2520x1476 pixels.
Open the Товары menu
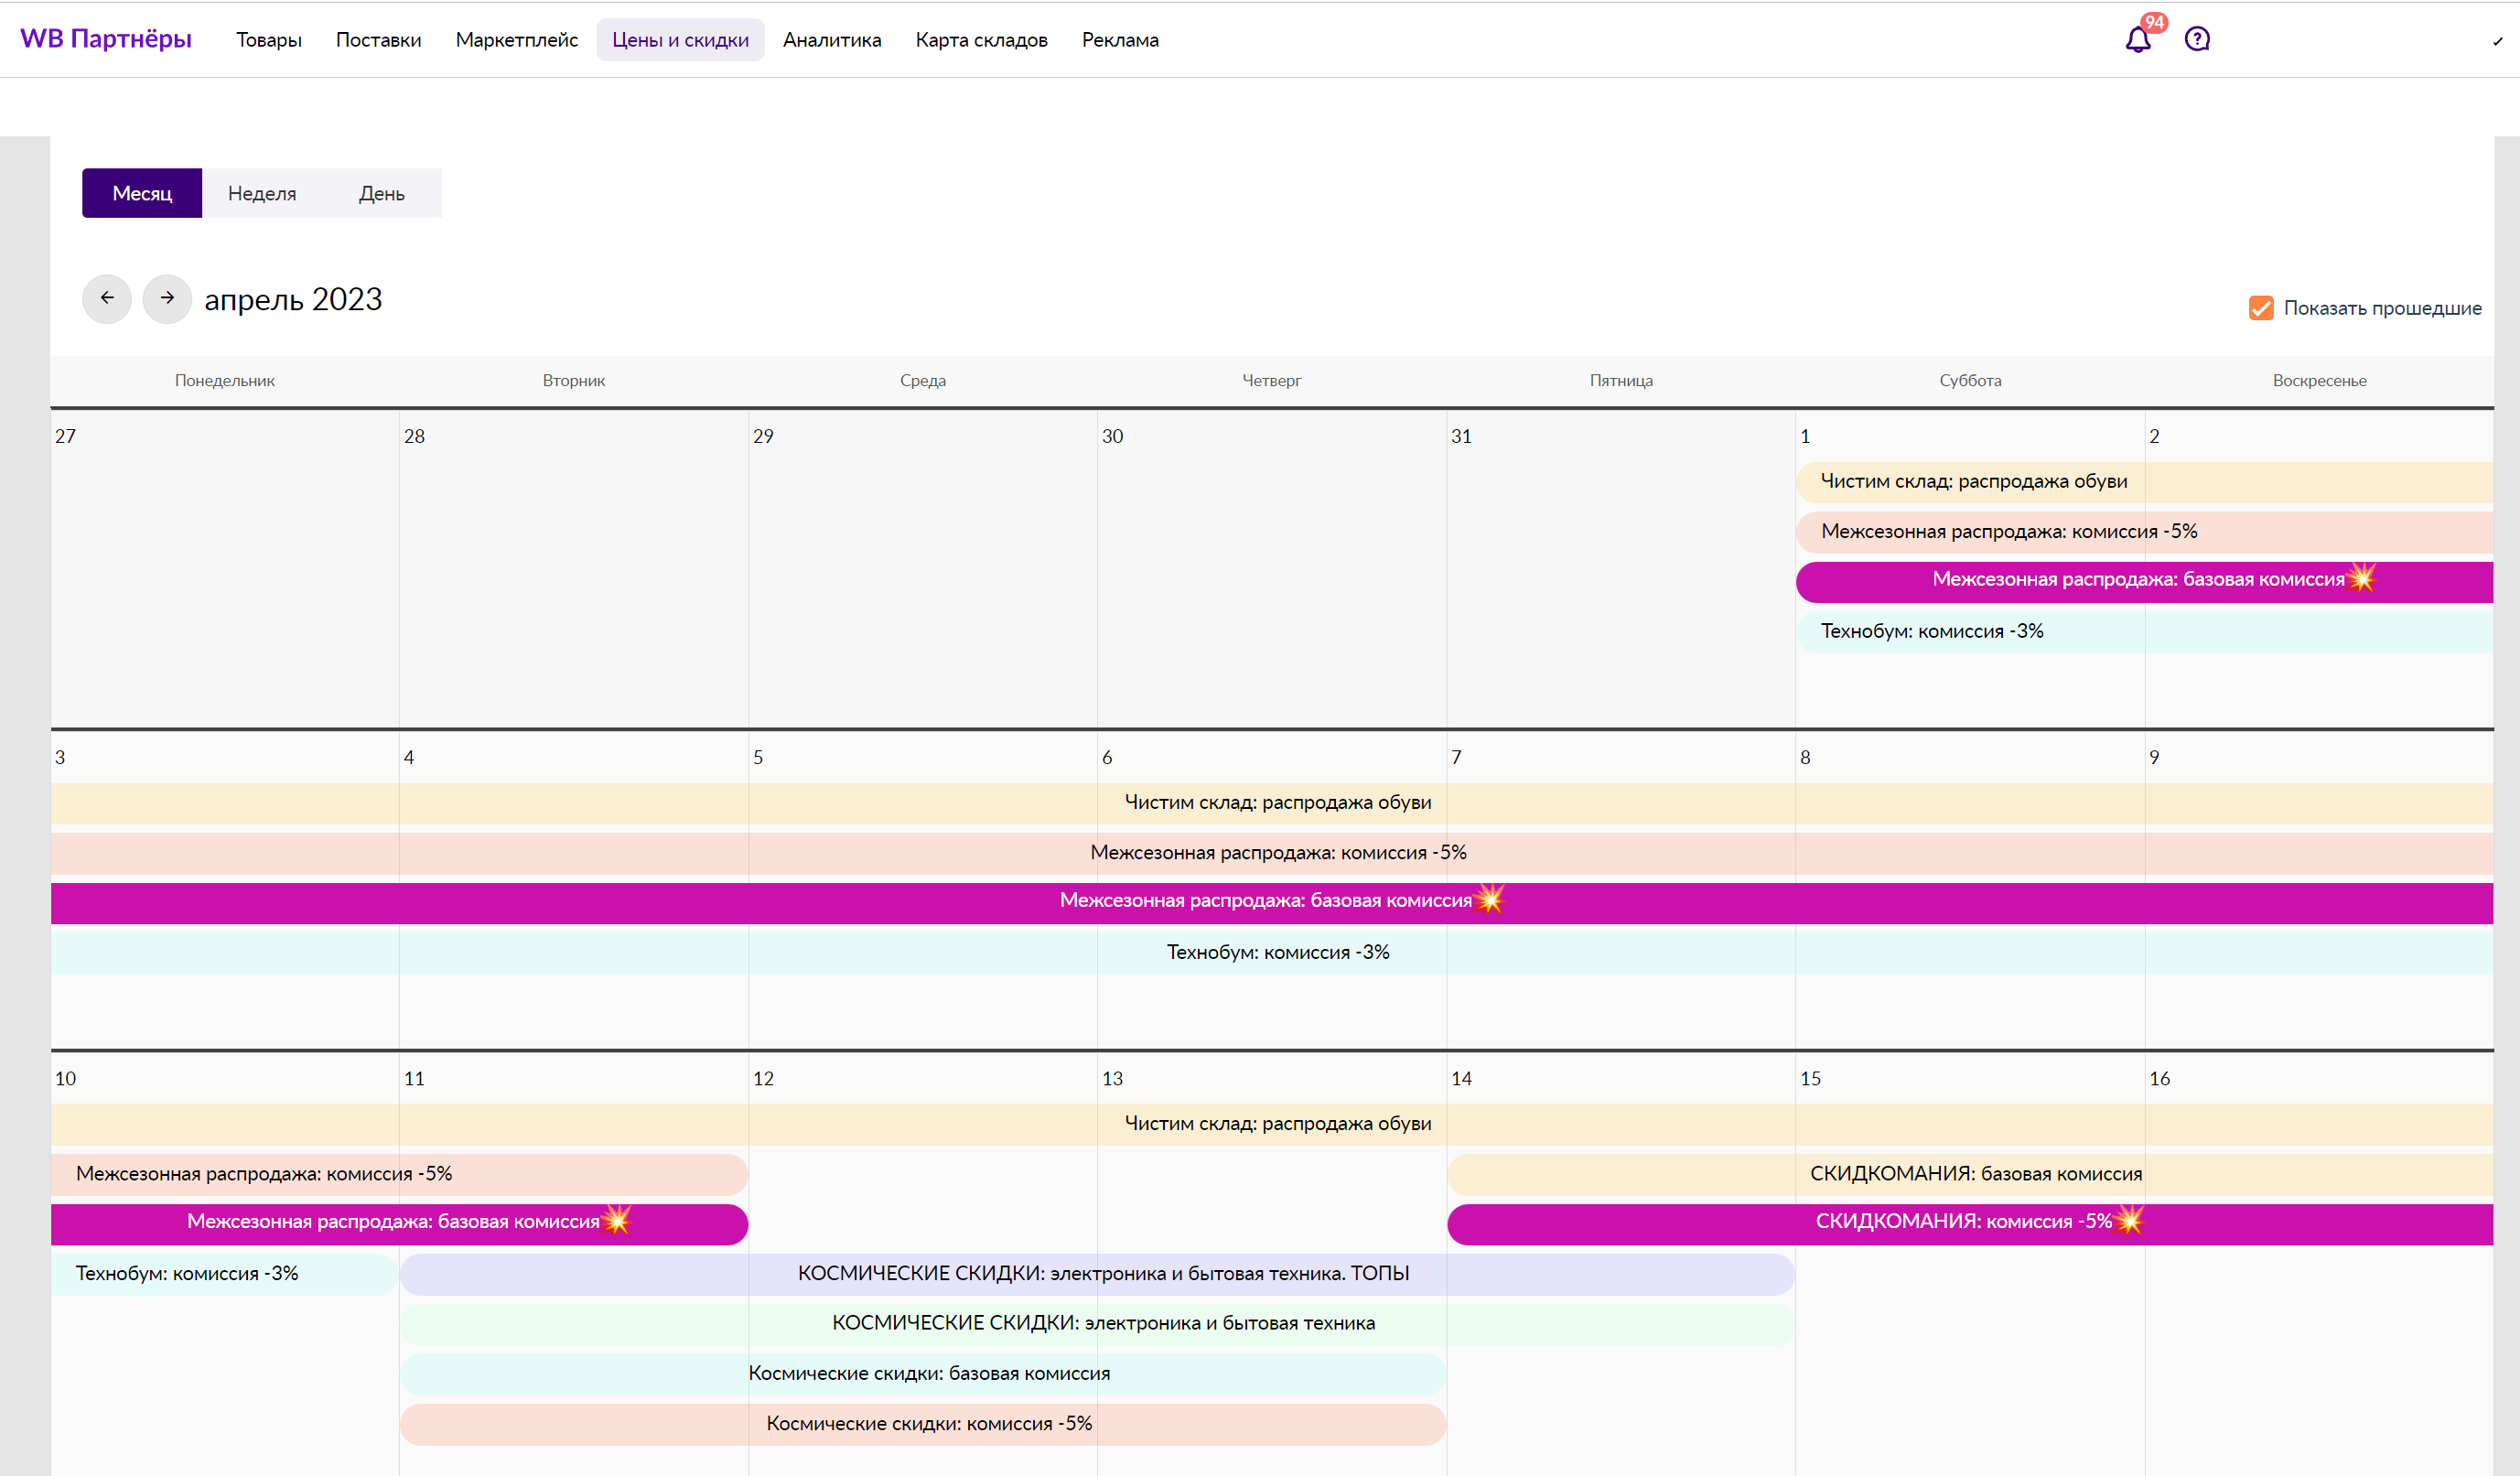click(269, 40)
